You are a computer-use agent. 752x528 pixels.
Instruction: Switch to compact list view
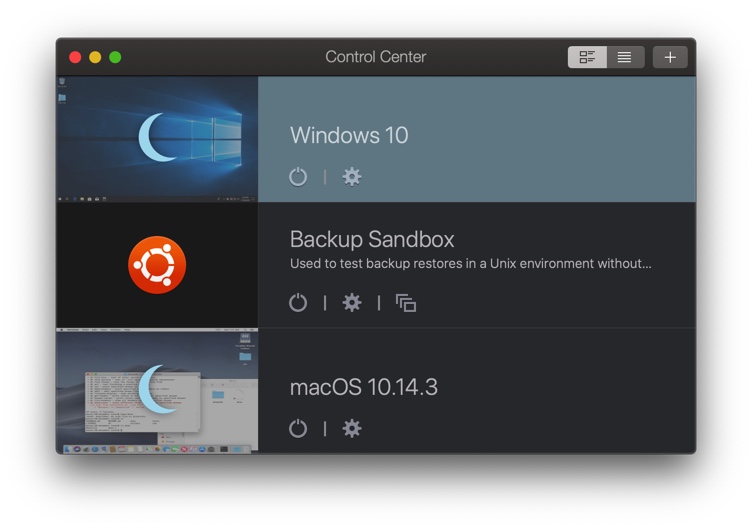coord(625,57)
